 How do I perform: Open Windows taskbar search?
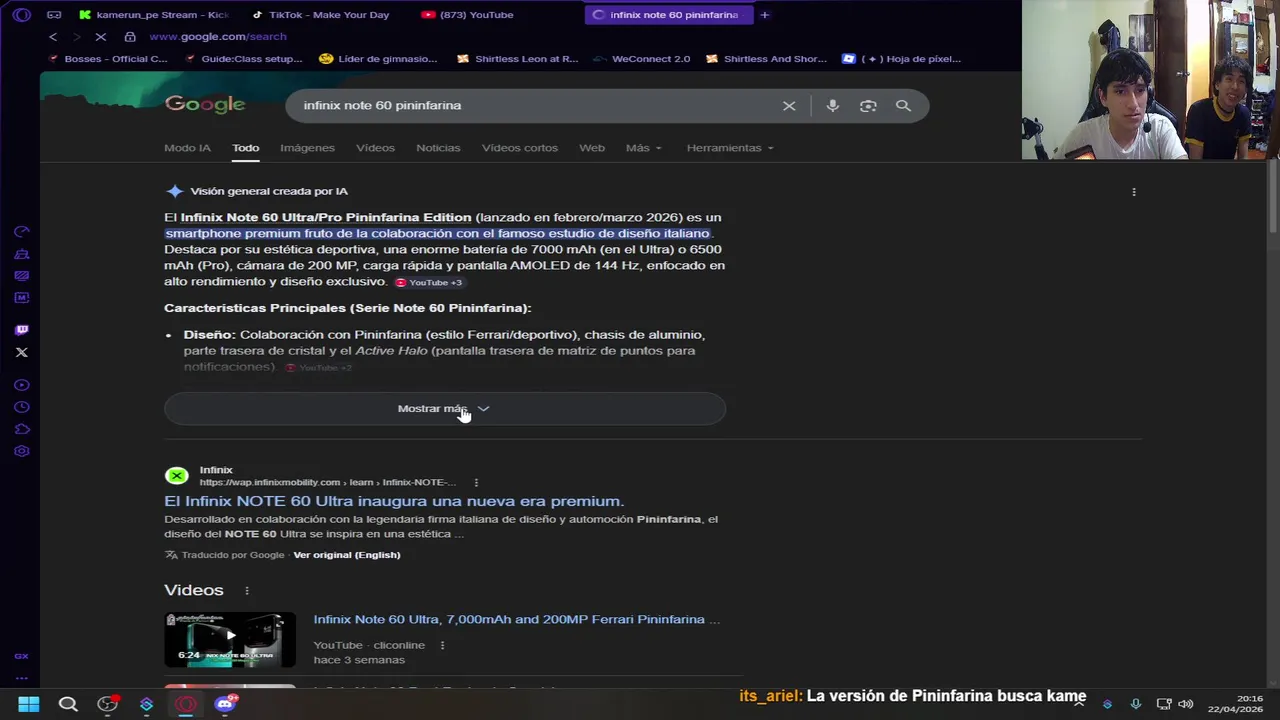68,704
